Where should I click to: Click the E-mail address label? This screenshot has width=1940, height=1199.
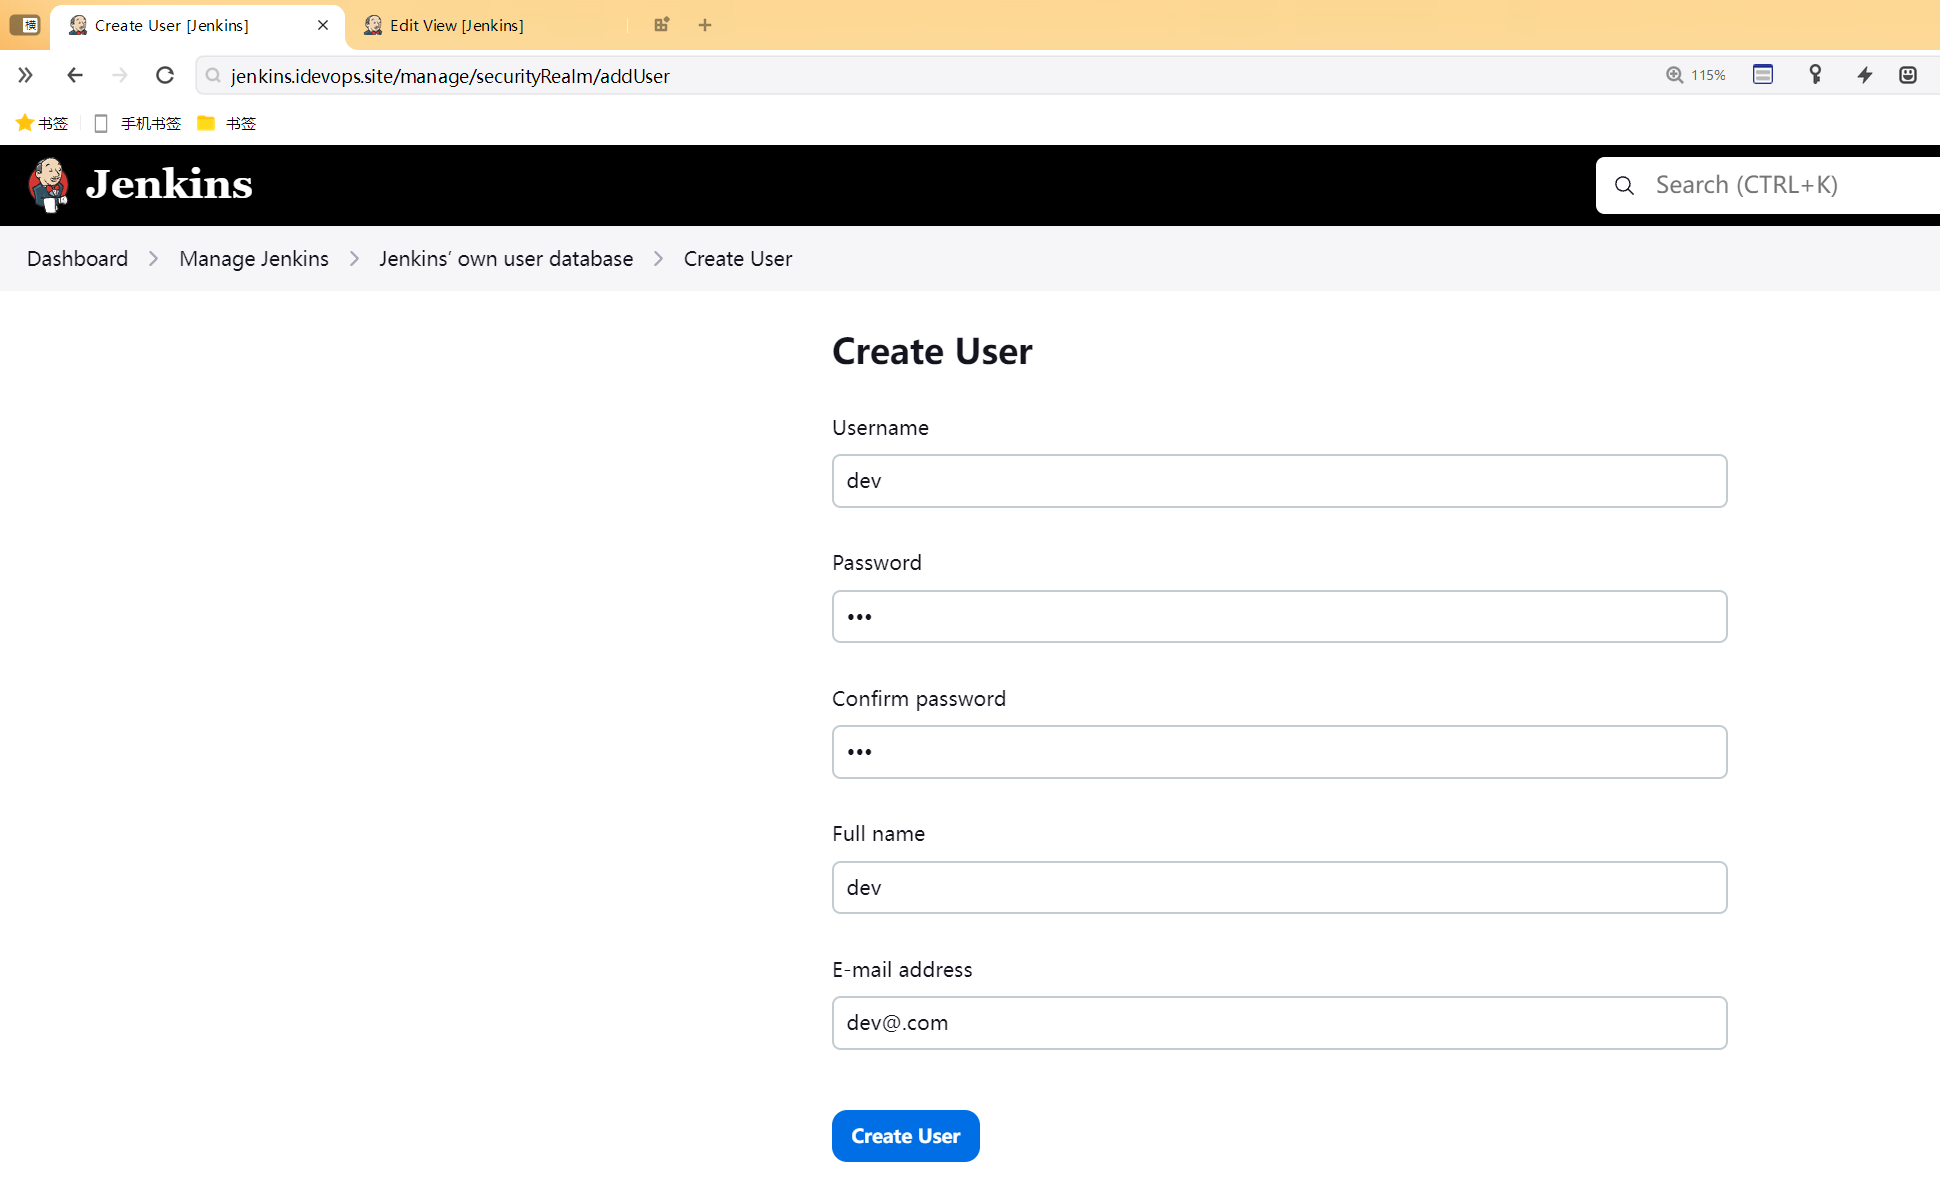click(902, 970)
